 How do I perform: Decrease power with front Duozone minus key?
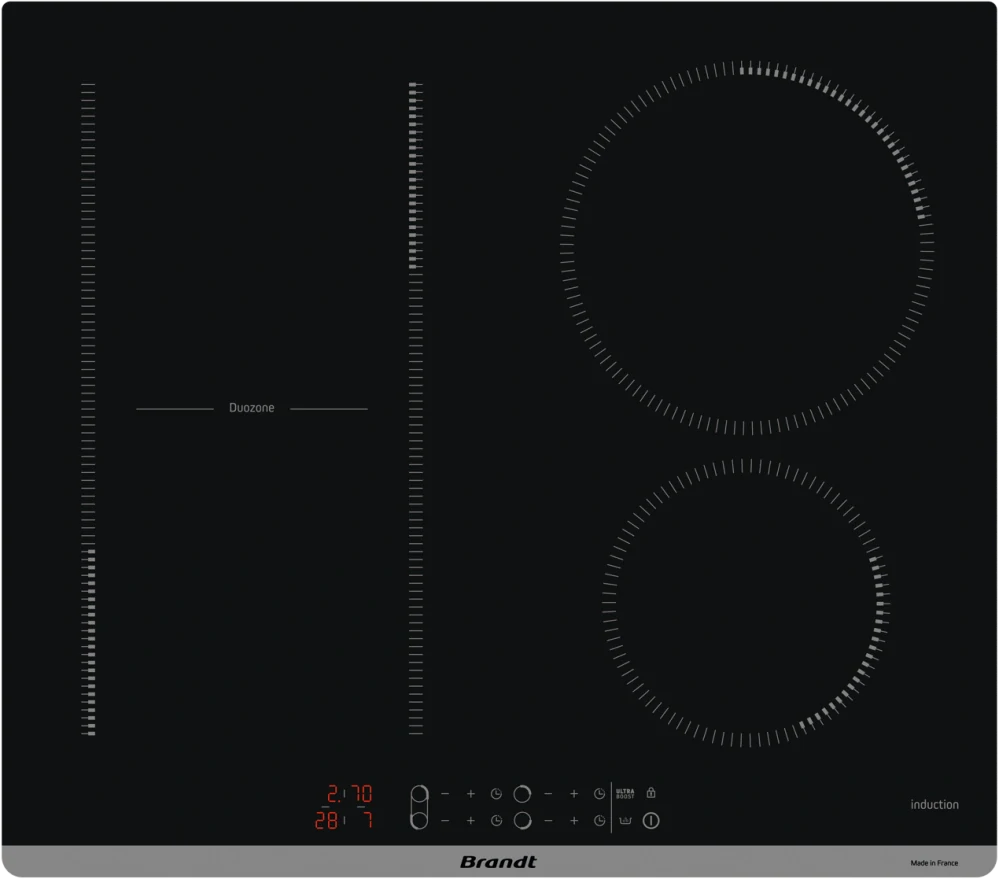click(445, 820)
